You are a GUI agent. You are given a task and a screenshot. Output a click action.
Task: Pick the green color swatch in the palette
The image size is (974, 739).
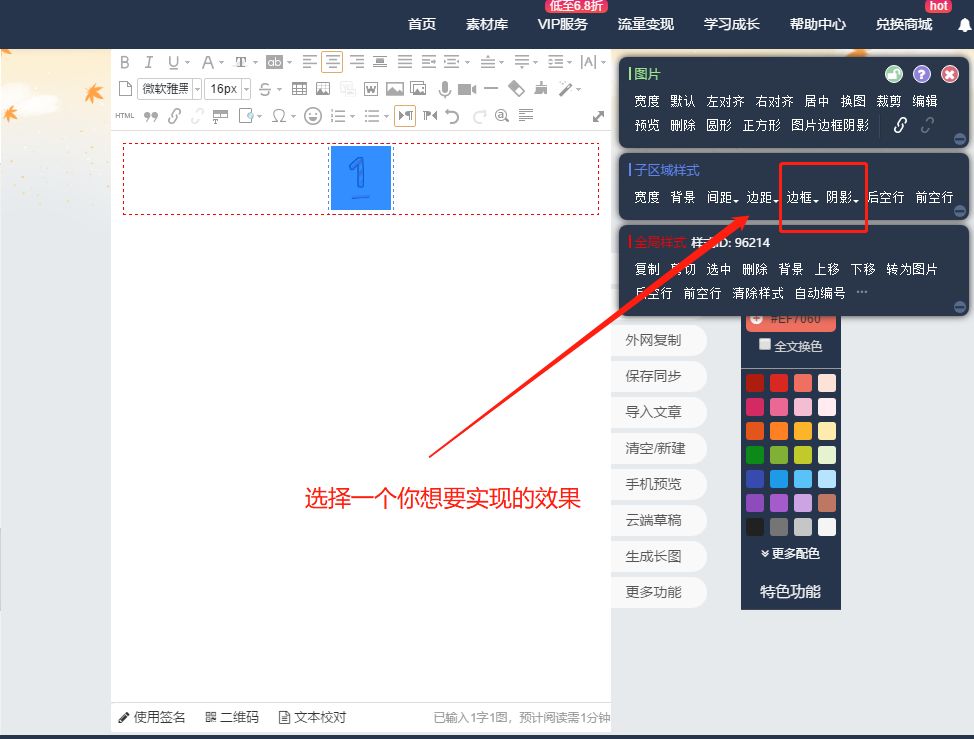click(755, 455)
